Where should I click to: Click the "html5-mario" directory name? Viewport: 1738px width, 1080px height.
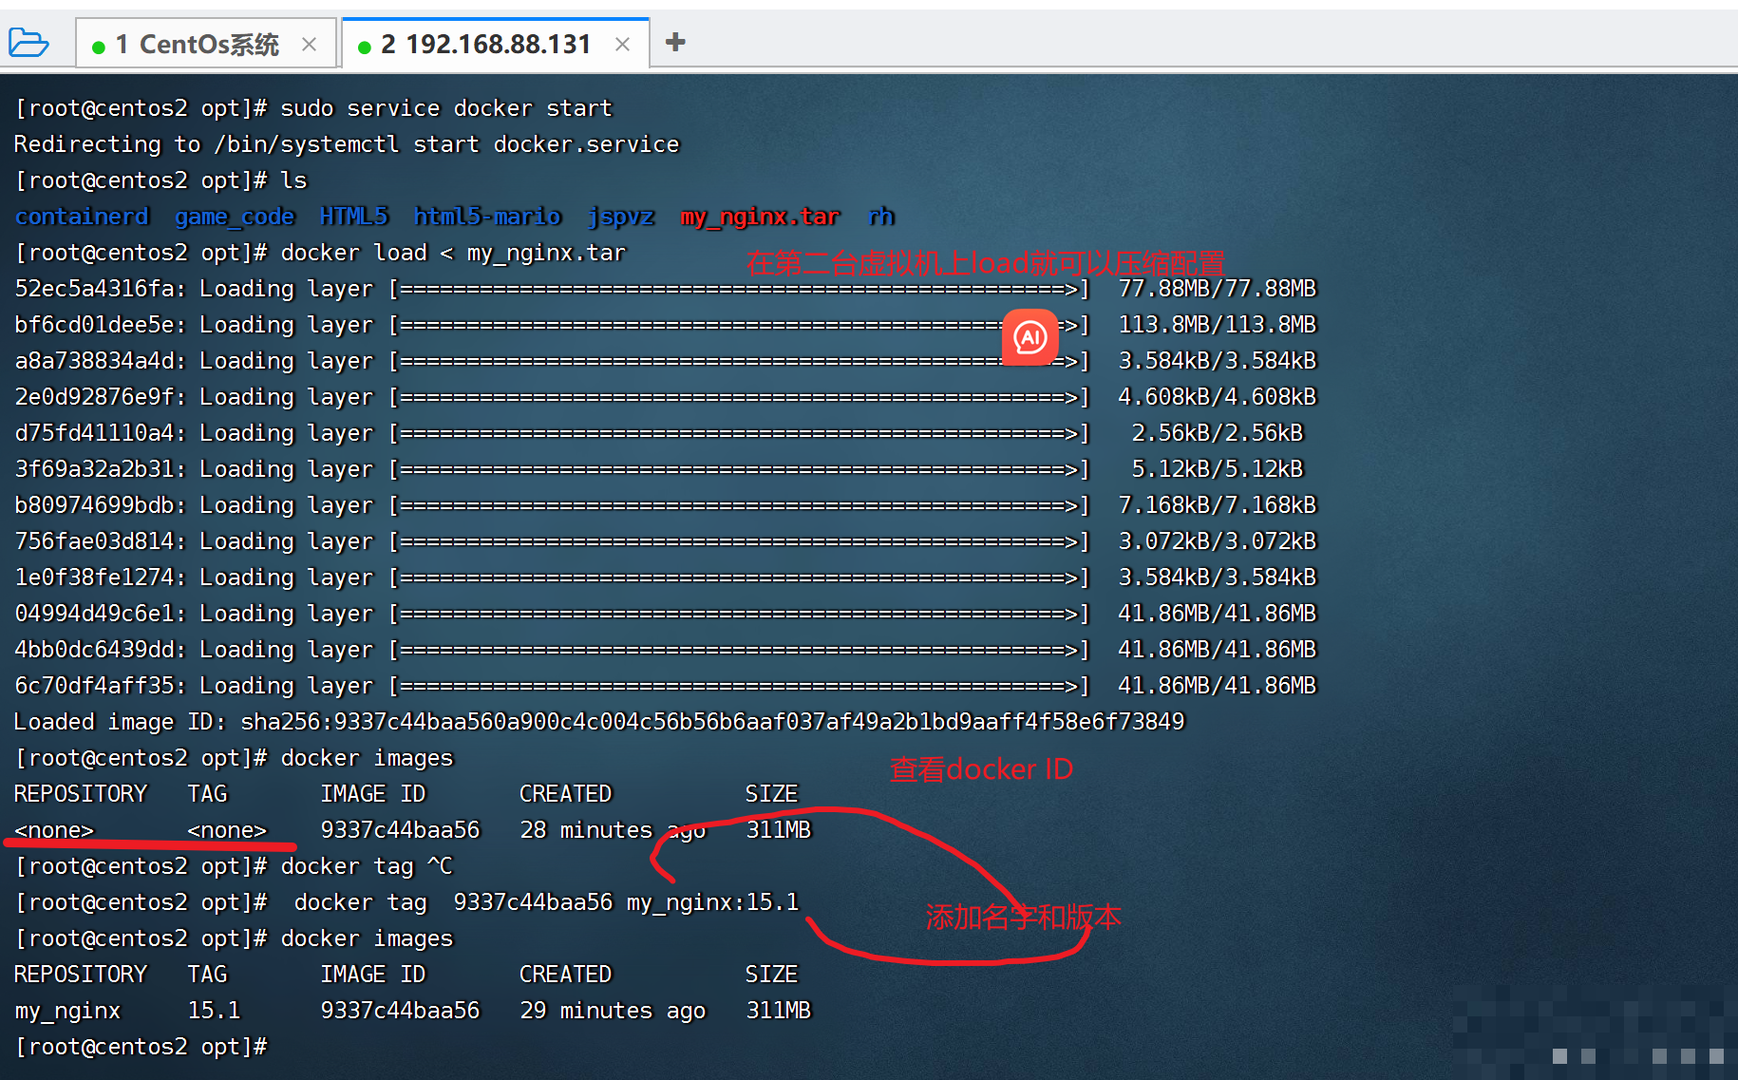click(487, 216)
